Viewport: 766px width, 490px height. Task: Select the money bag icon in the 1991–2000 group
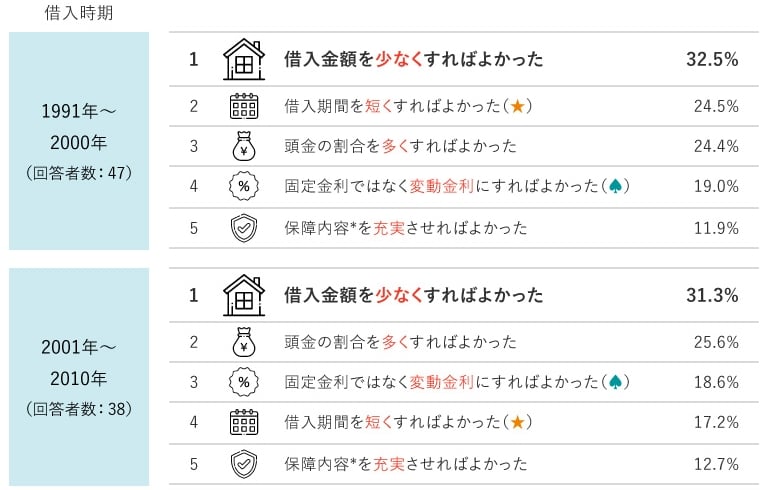(243, 146)
